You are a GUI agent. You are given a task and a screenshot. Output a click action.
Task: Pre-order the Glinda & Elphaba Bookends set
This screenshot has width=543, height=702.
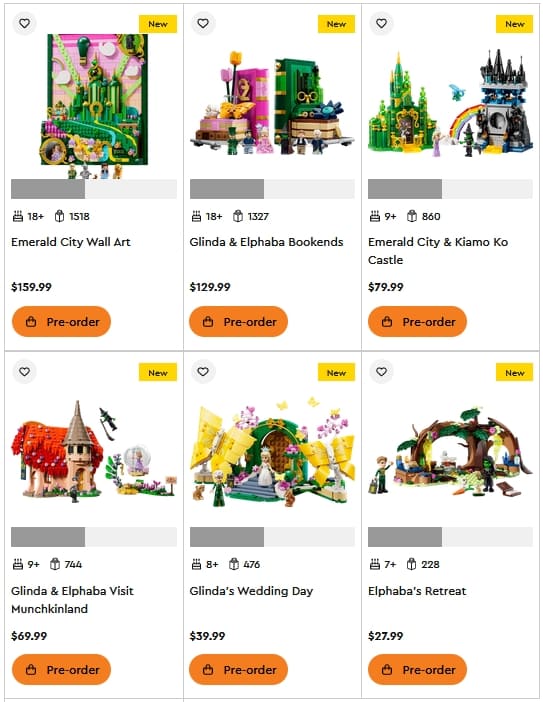point(239,321)
